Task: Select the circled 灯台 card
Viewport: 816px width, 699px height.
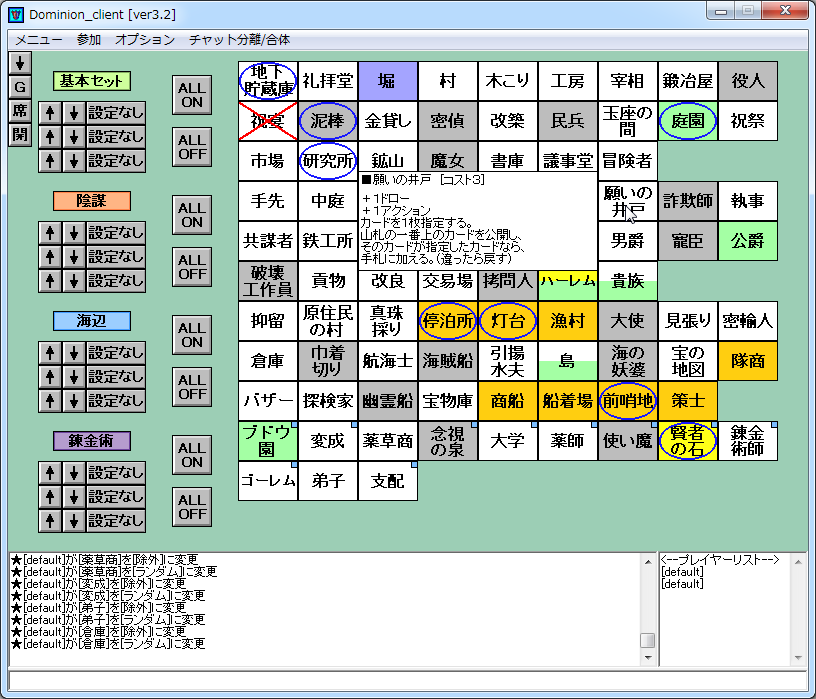Action: point(507,321)
